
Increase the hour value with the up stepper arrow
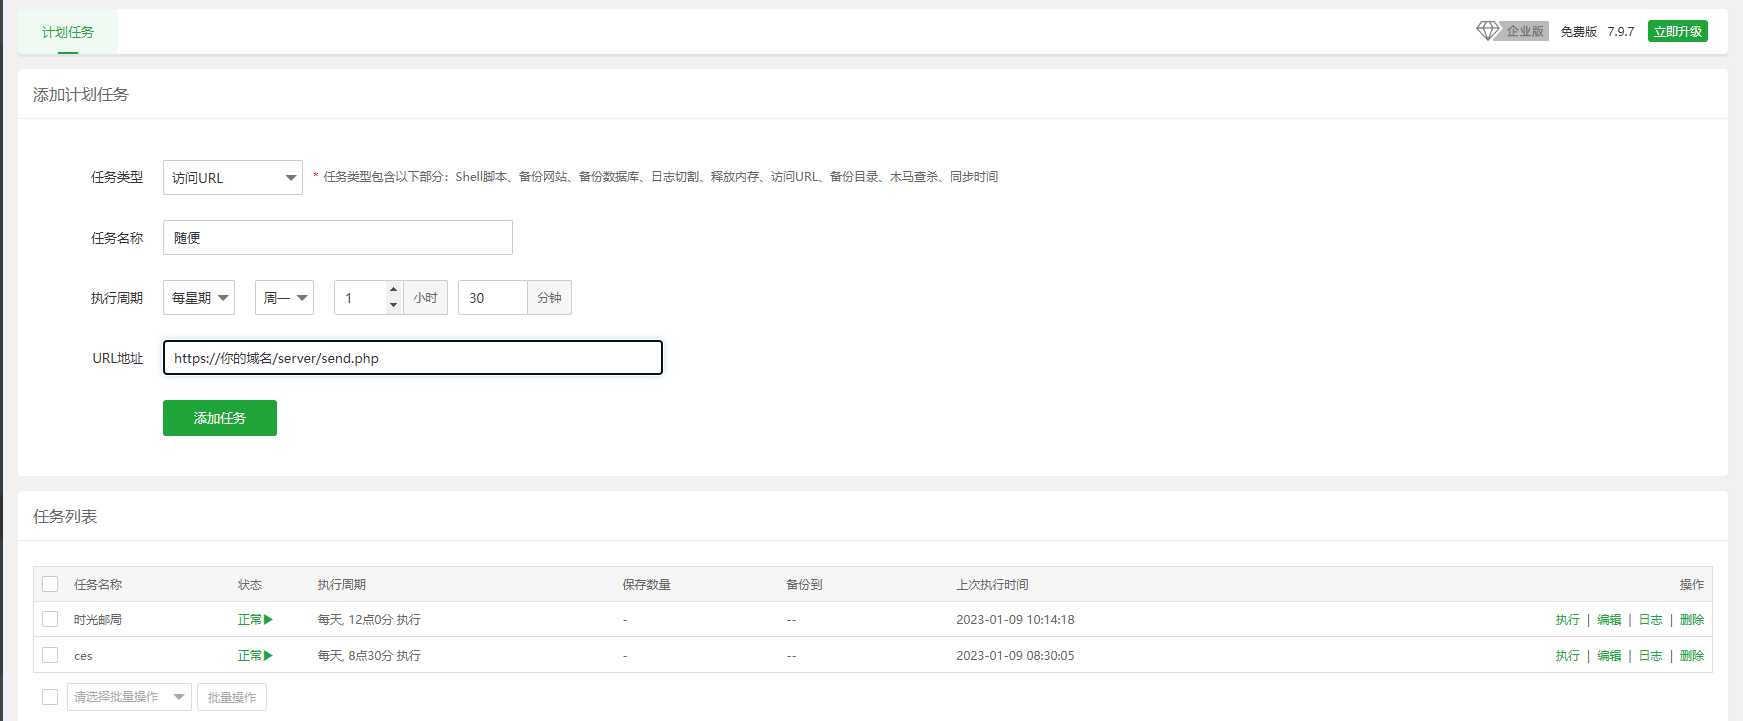click(394, 290)
